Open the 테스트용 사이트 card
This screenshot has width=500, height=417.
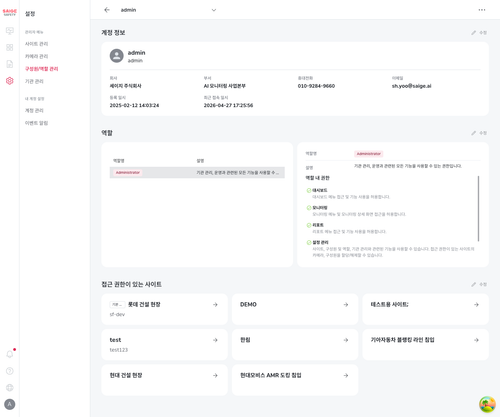(426, 309)
